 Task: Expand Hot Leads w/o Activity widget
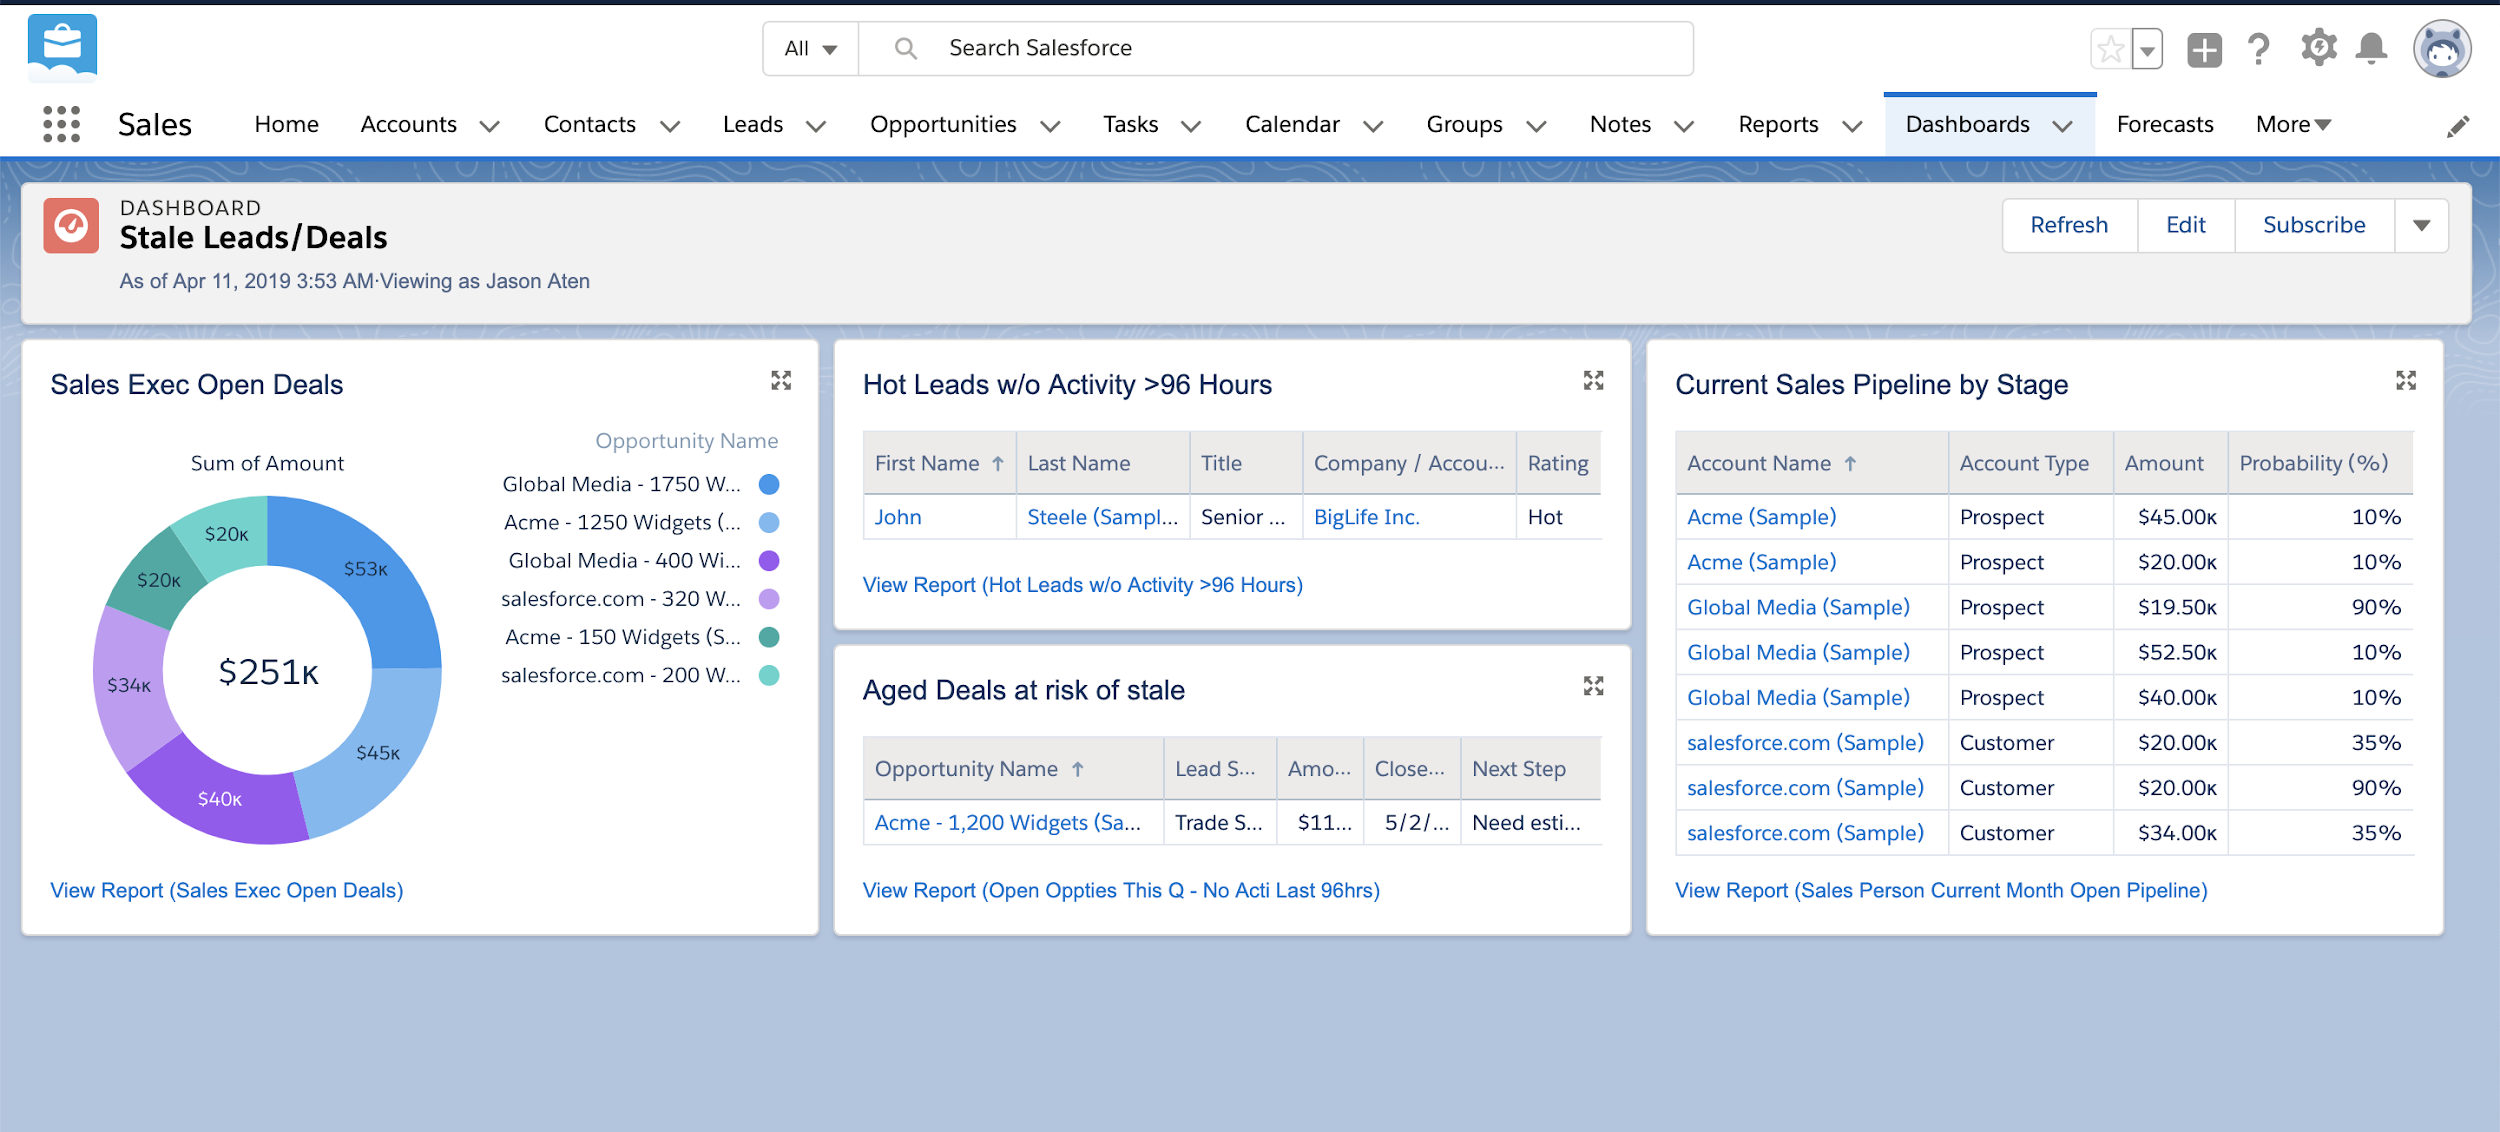coord(1593,380)
